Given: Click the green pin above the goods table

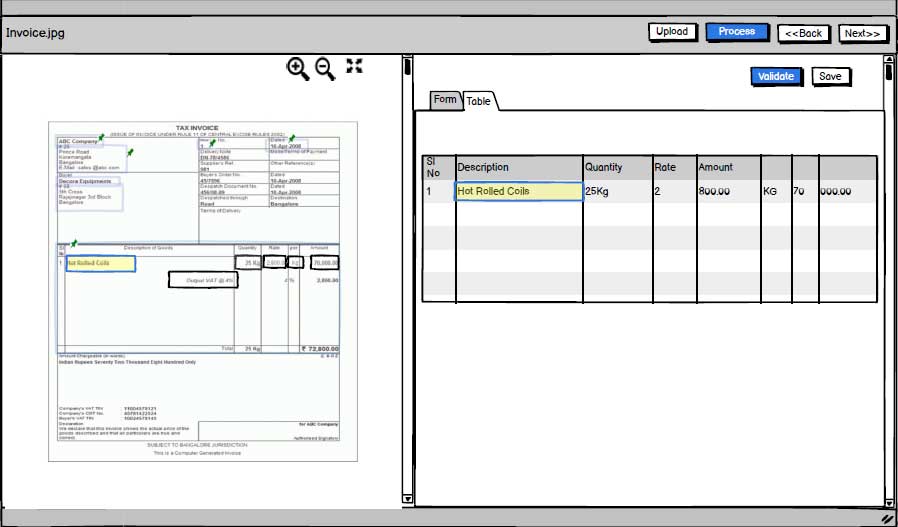Looking at the screenshot, I should click(x=74, y=242).
